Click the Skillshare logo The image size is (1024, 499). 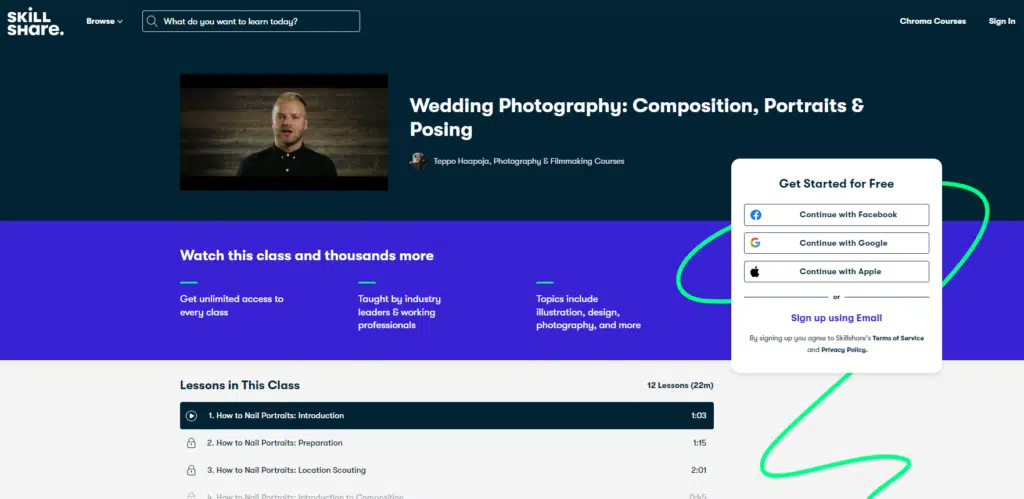pyautogui.click(x=35, y=22)
